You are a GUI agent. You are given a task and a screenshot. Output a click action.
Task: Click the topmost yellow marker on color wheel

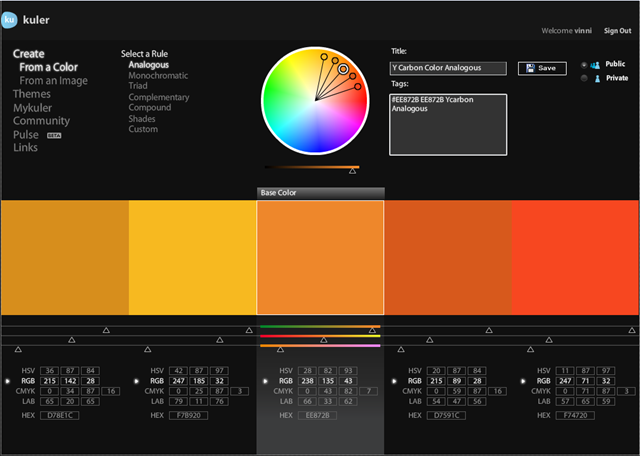(x=324, y=57)
